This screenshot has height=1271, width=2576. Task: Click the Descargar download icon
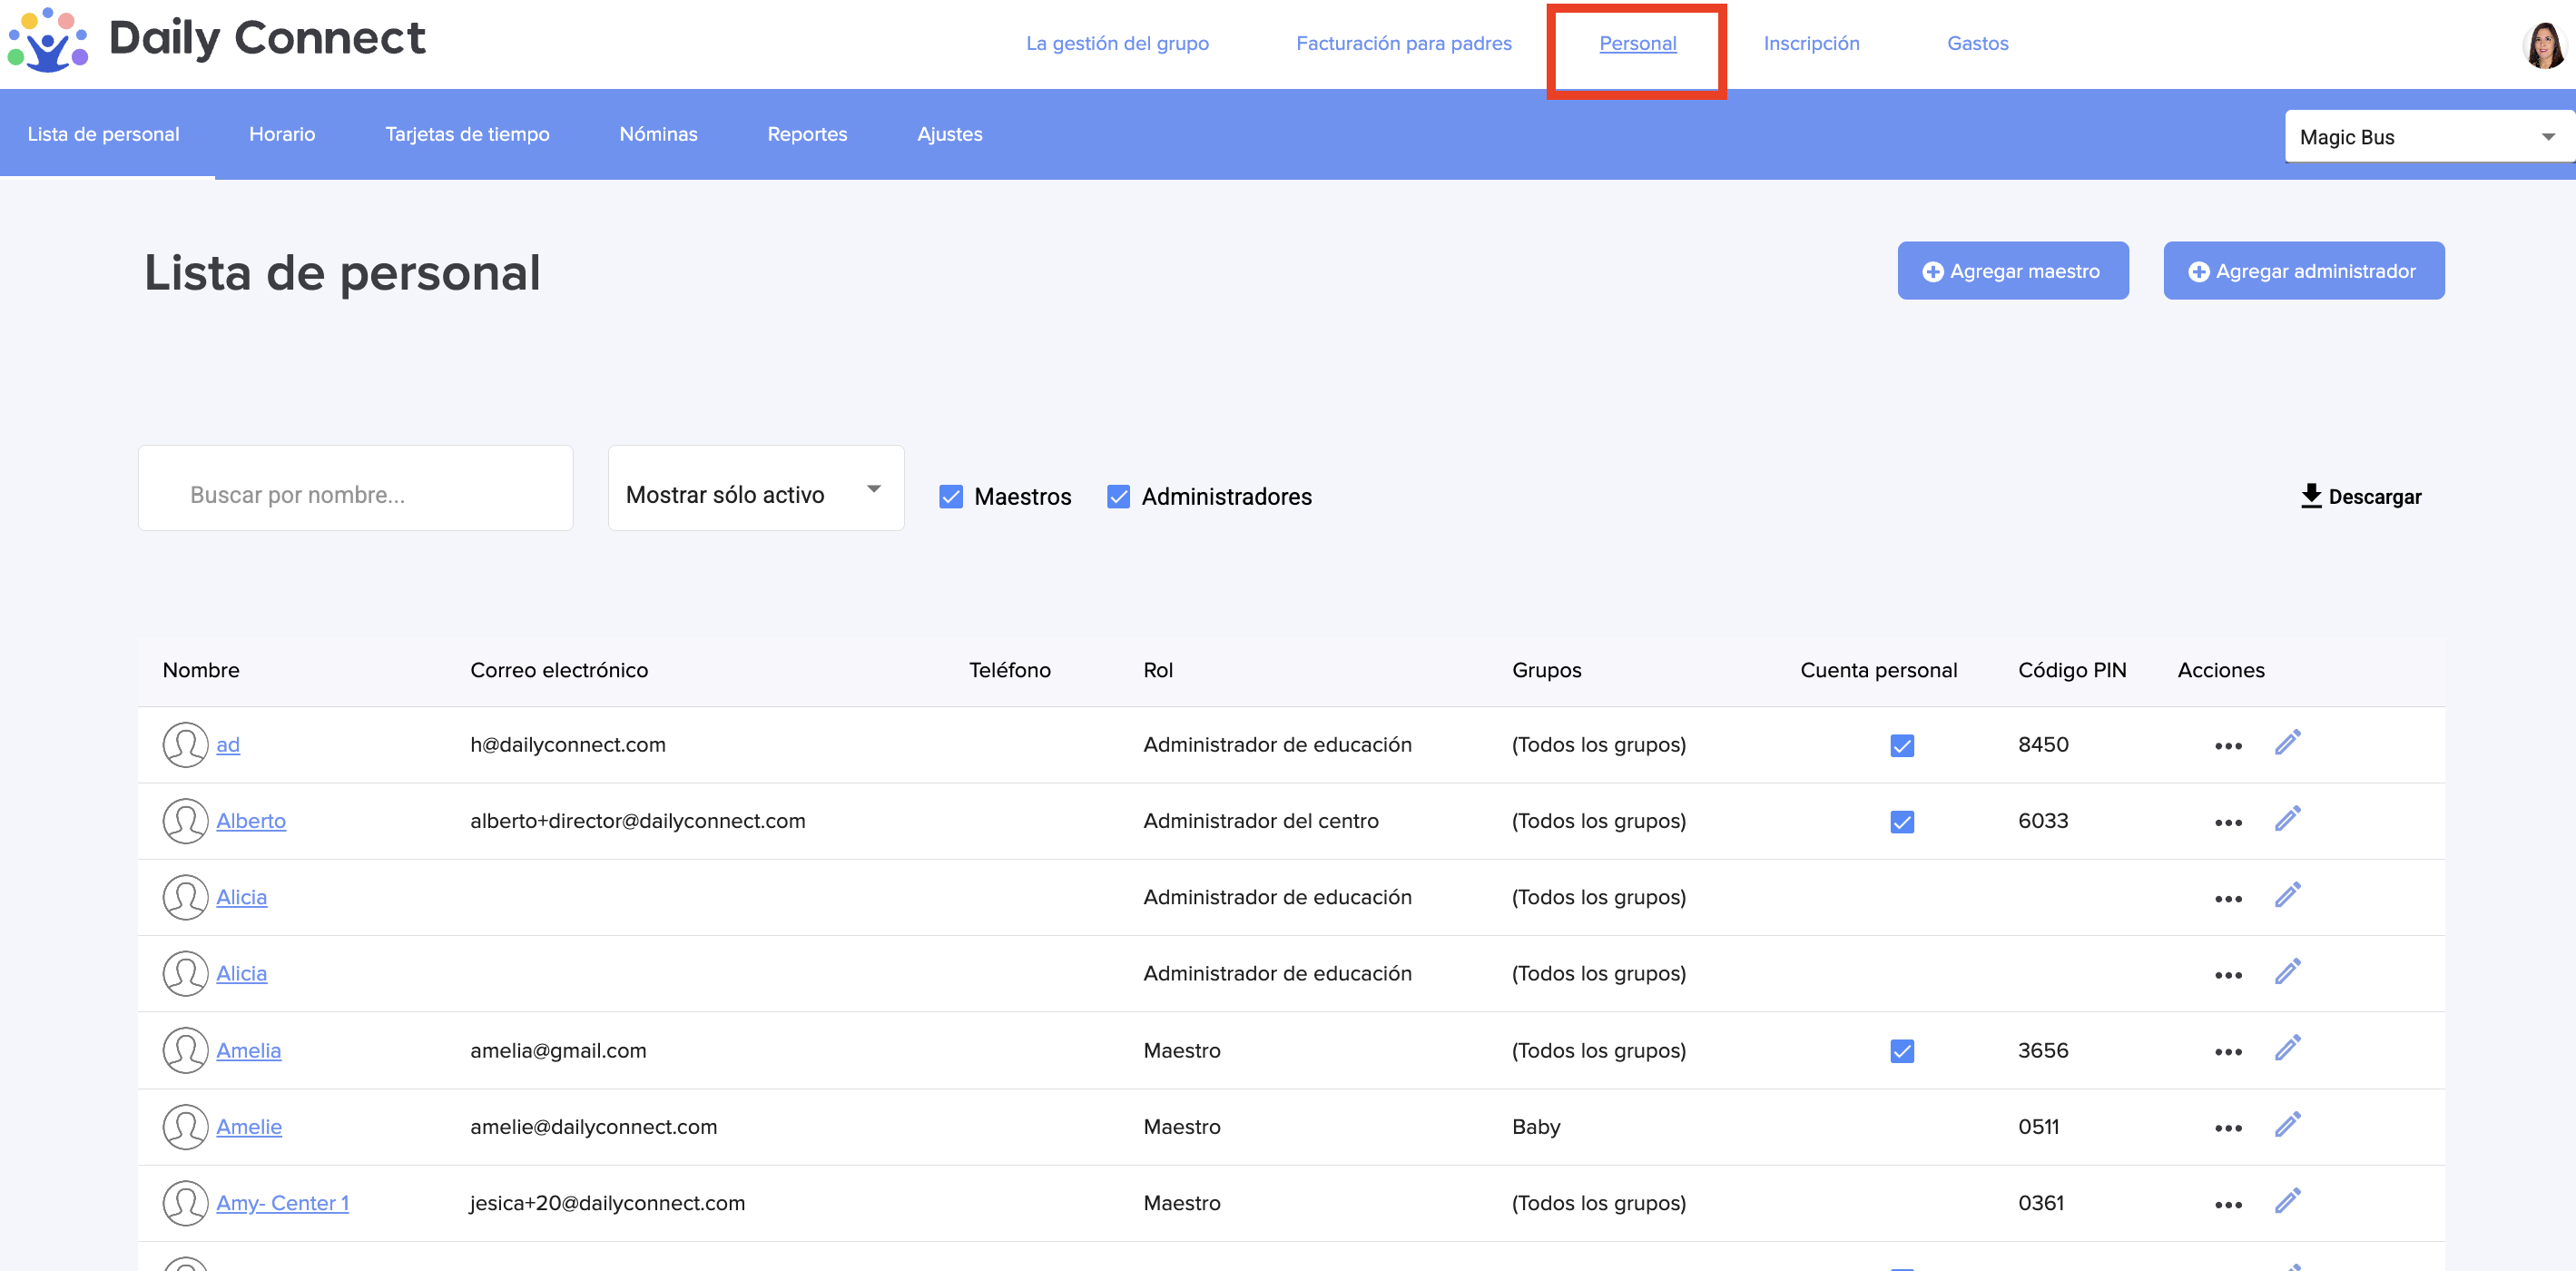tap(2310, 496)
